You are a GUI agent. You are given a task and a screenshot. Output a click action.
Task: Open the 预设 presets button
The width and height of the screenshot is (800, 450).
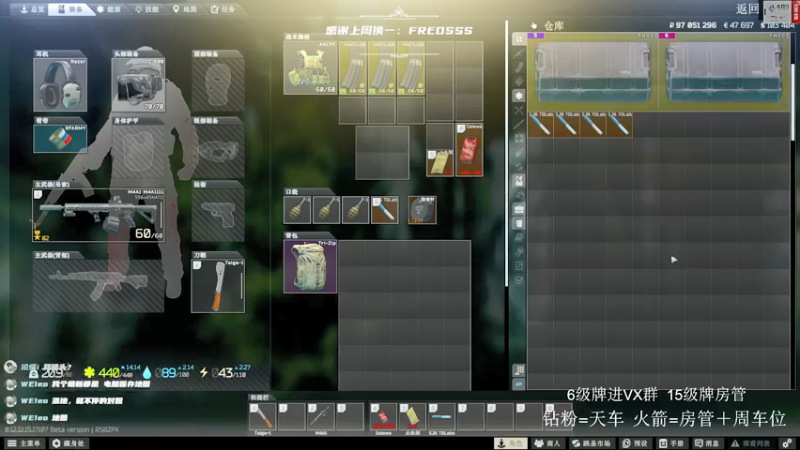click(635, 443)
